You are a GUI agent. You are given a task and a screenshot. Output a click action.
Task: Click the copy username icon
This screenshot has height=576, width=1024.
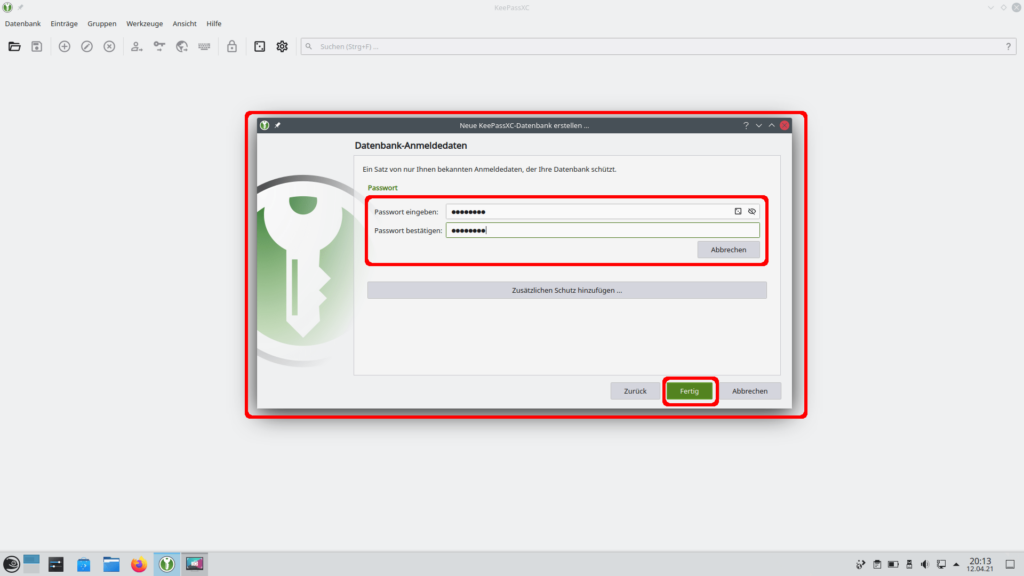point(136,46)
